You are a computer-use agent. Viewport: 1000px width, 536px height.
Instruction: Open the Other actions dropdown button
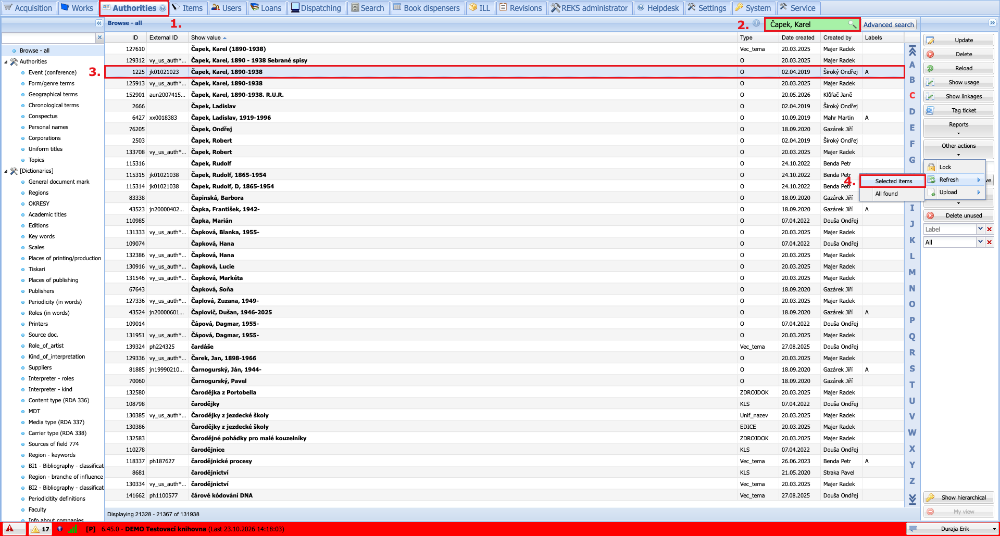pos(959,149)
